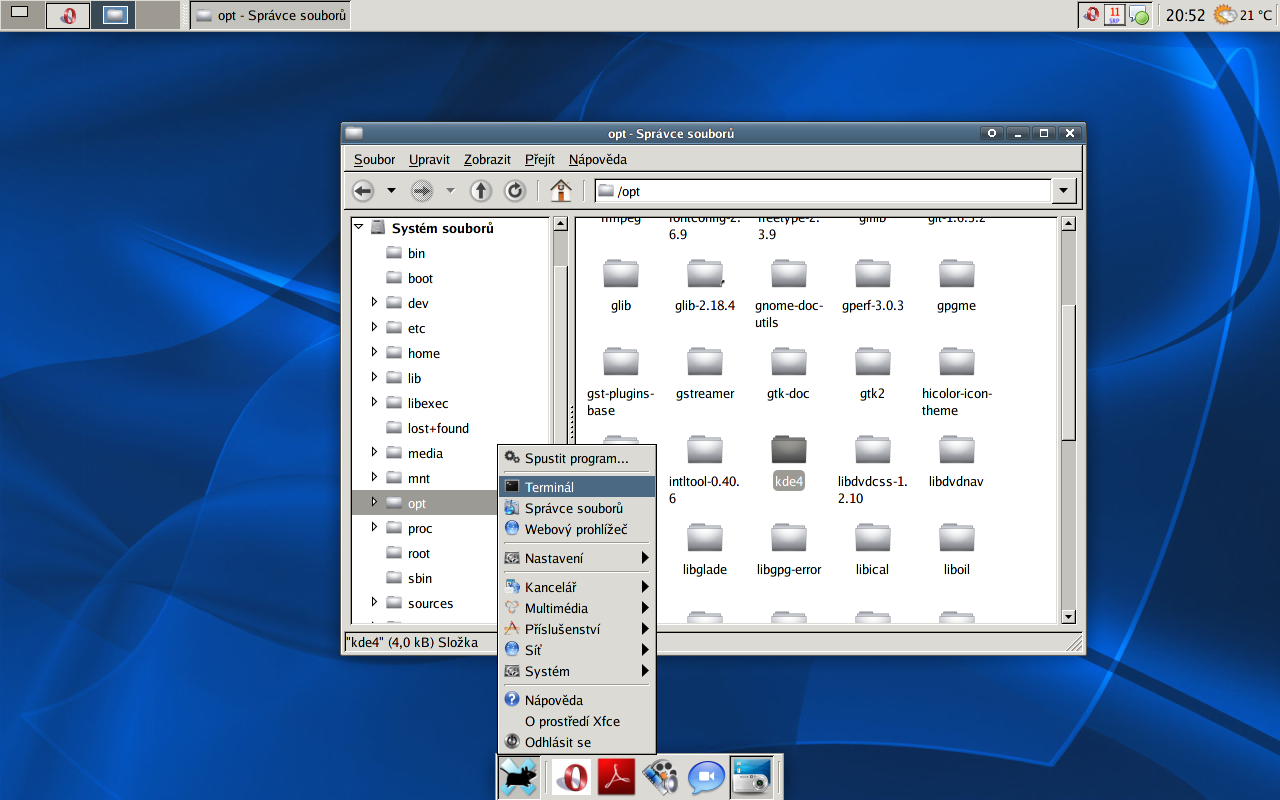Open the movie player icon in the dock
1280x800 pixels.
click(661, 777)
